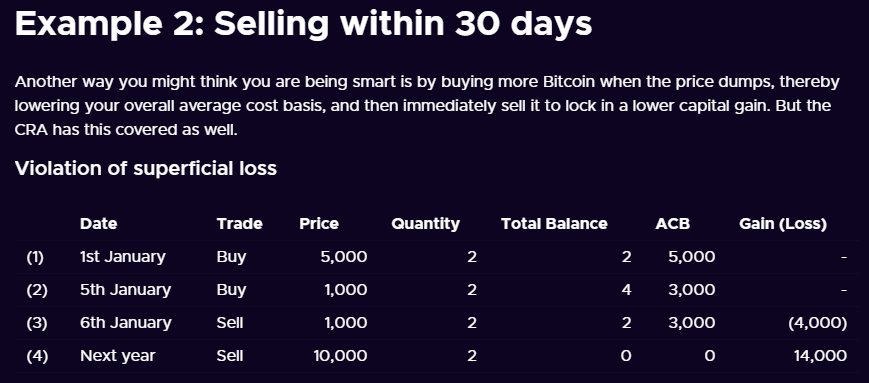Click the ACB column header
Viewport: 869px width, 383px height.
(x=673, y=223)
